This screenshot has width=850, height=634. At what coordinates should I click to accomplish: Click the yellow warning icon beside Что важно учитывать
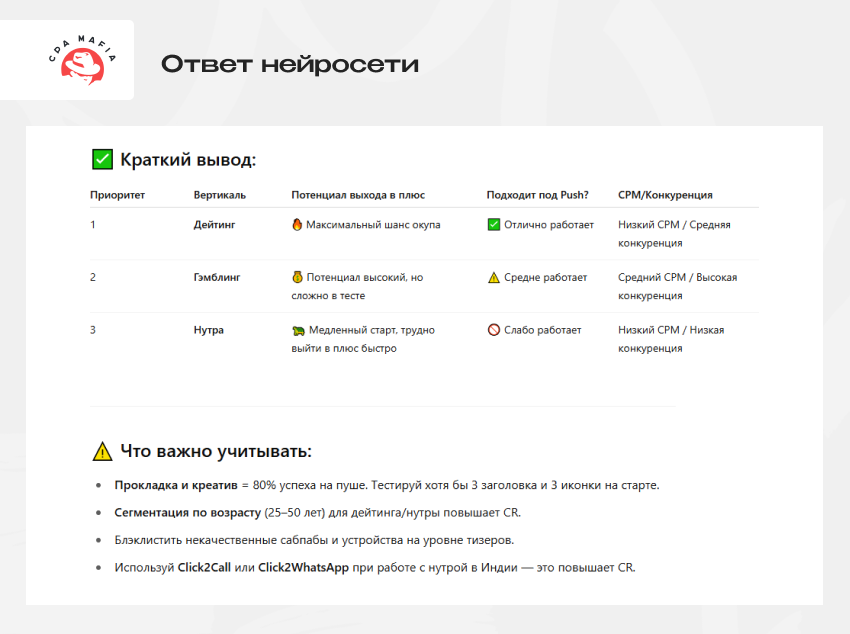click(102, 451)
